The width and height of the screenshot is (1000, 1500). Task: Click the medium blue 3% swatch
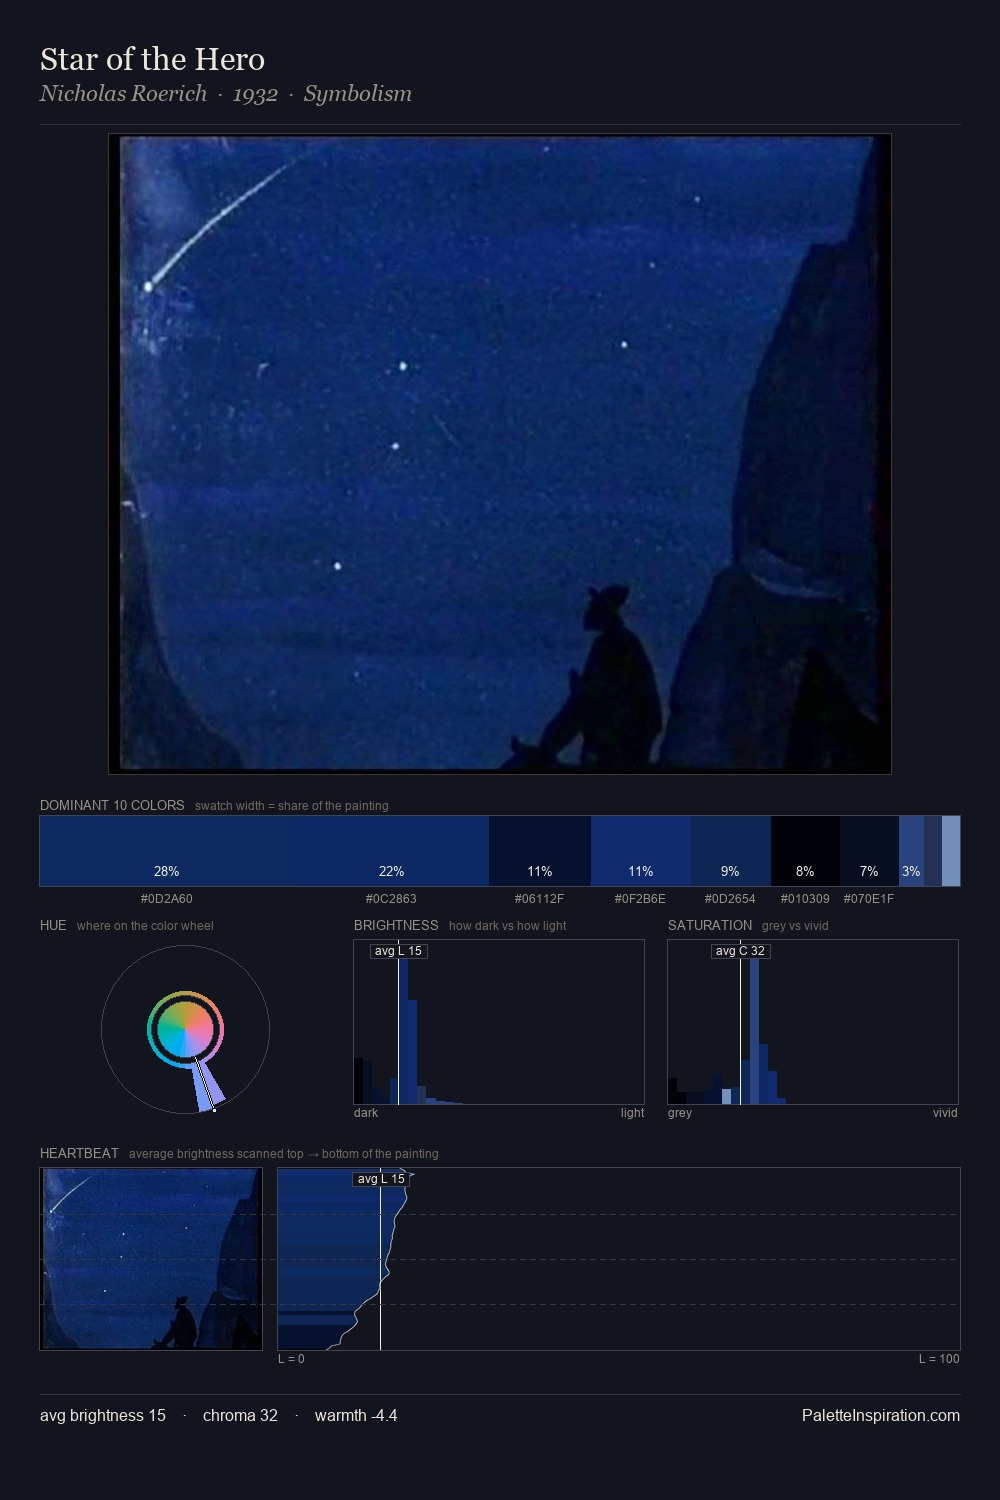click(x=911, y=851)
